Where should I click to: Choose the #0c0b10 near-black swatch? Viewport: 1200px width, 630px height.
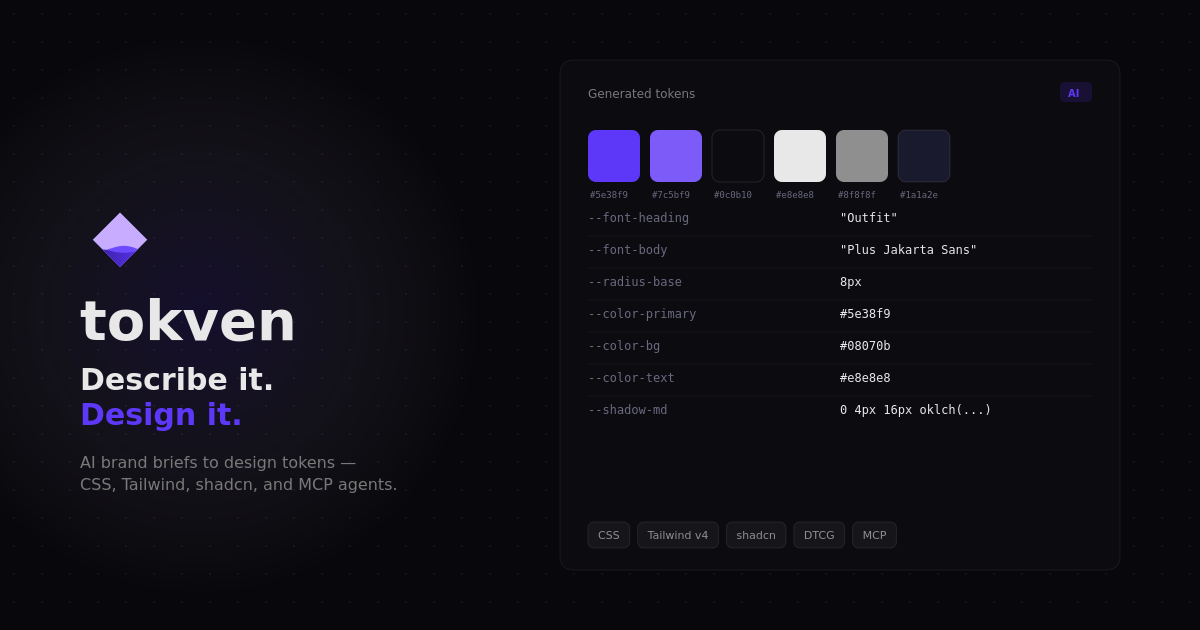pos(738,156)
